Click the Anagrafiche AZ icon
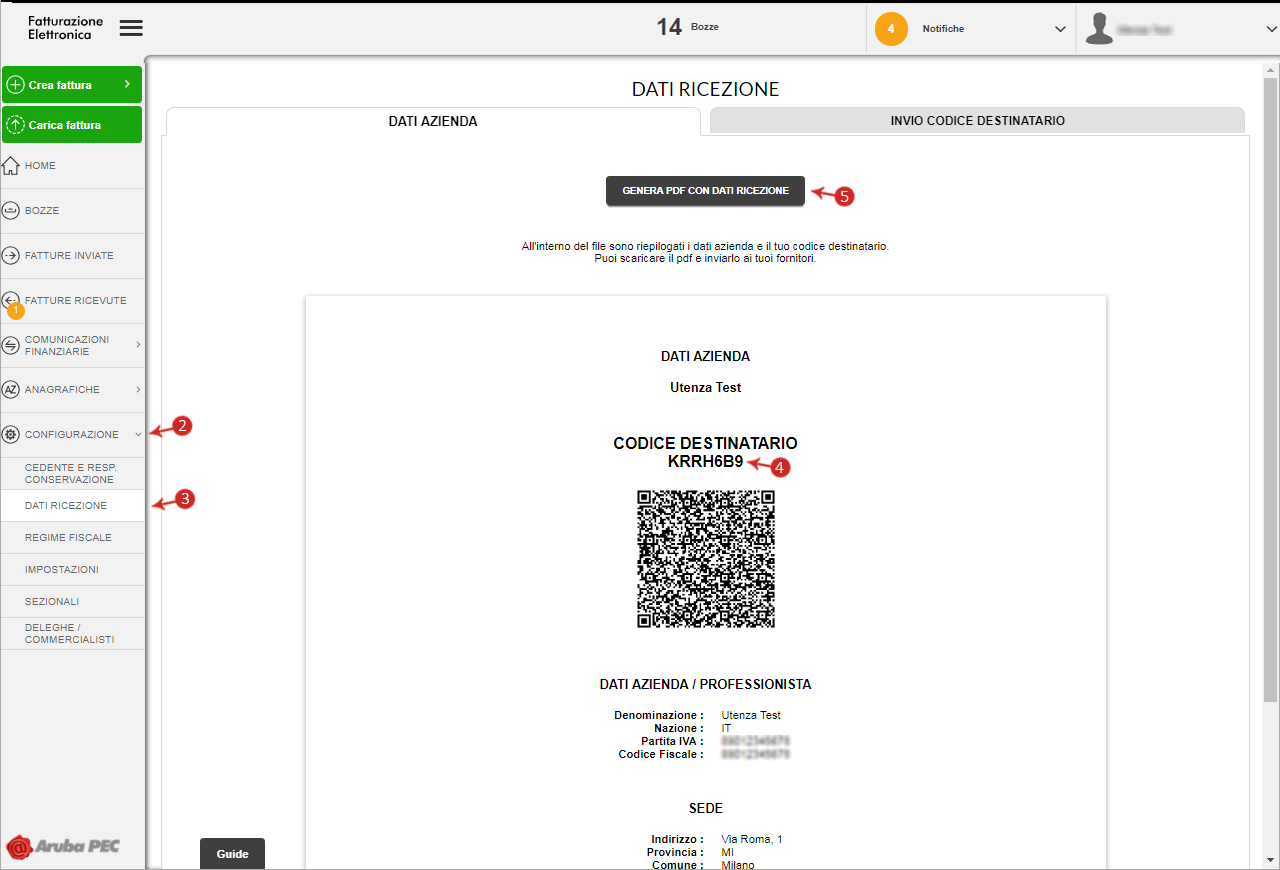 [x=11, y=389]
